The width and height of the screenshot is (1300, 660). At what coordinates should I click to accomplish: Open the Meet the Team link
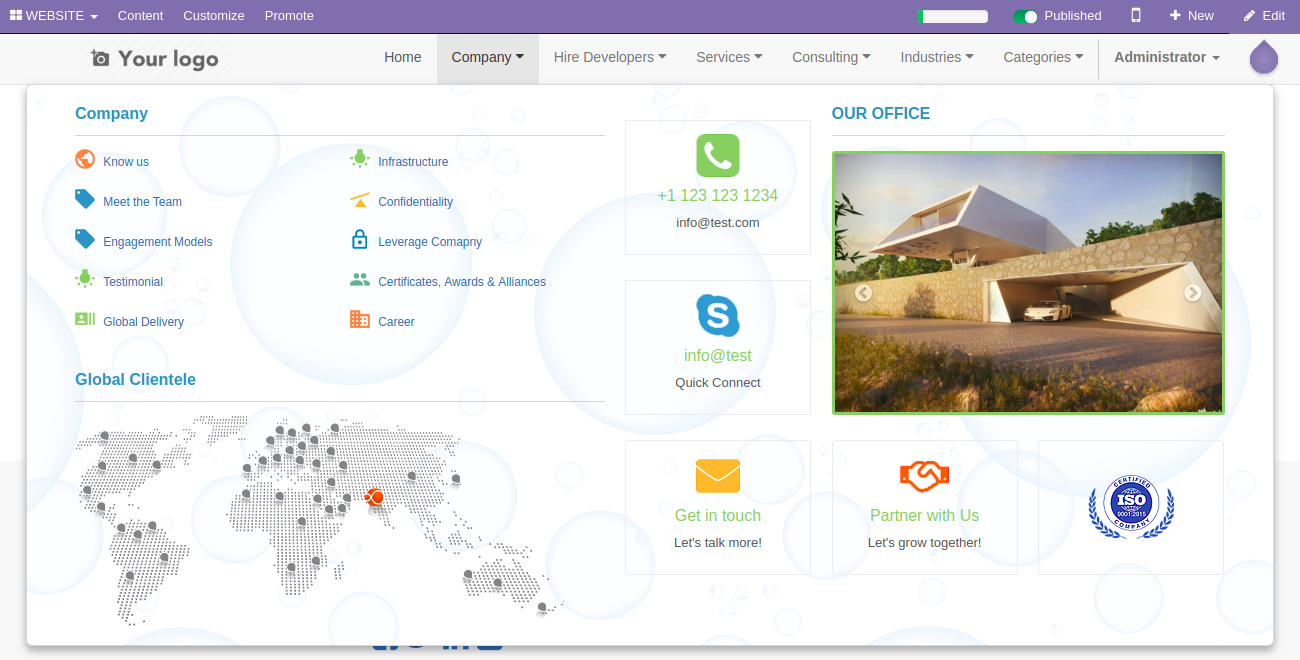142,201
